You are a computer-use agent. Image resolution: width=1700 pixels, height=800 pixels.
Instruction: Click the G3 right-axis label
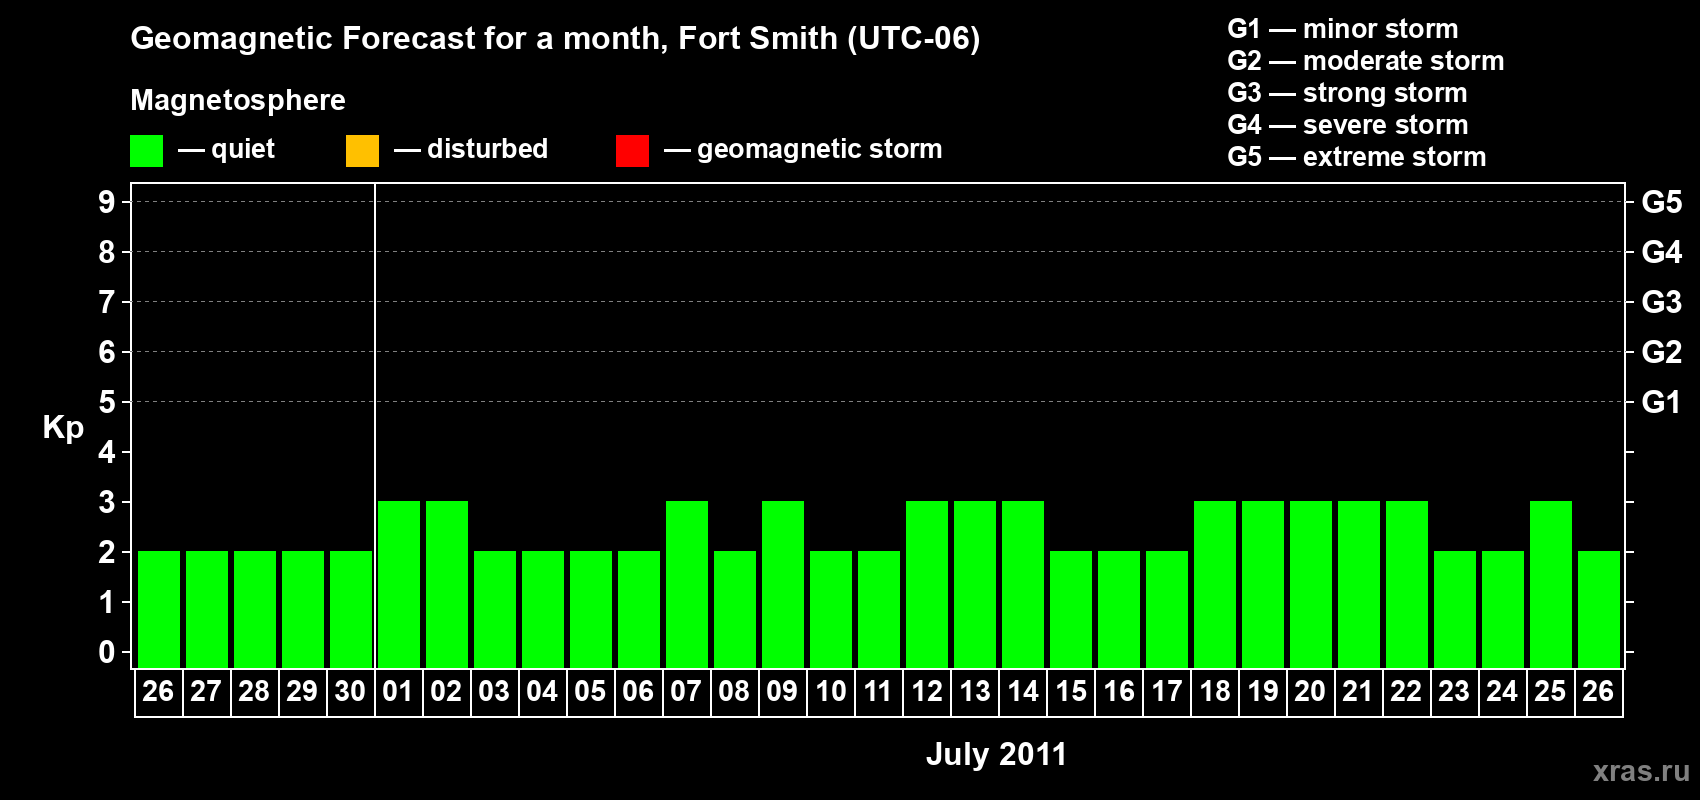point(1661,302)
